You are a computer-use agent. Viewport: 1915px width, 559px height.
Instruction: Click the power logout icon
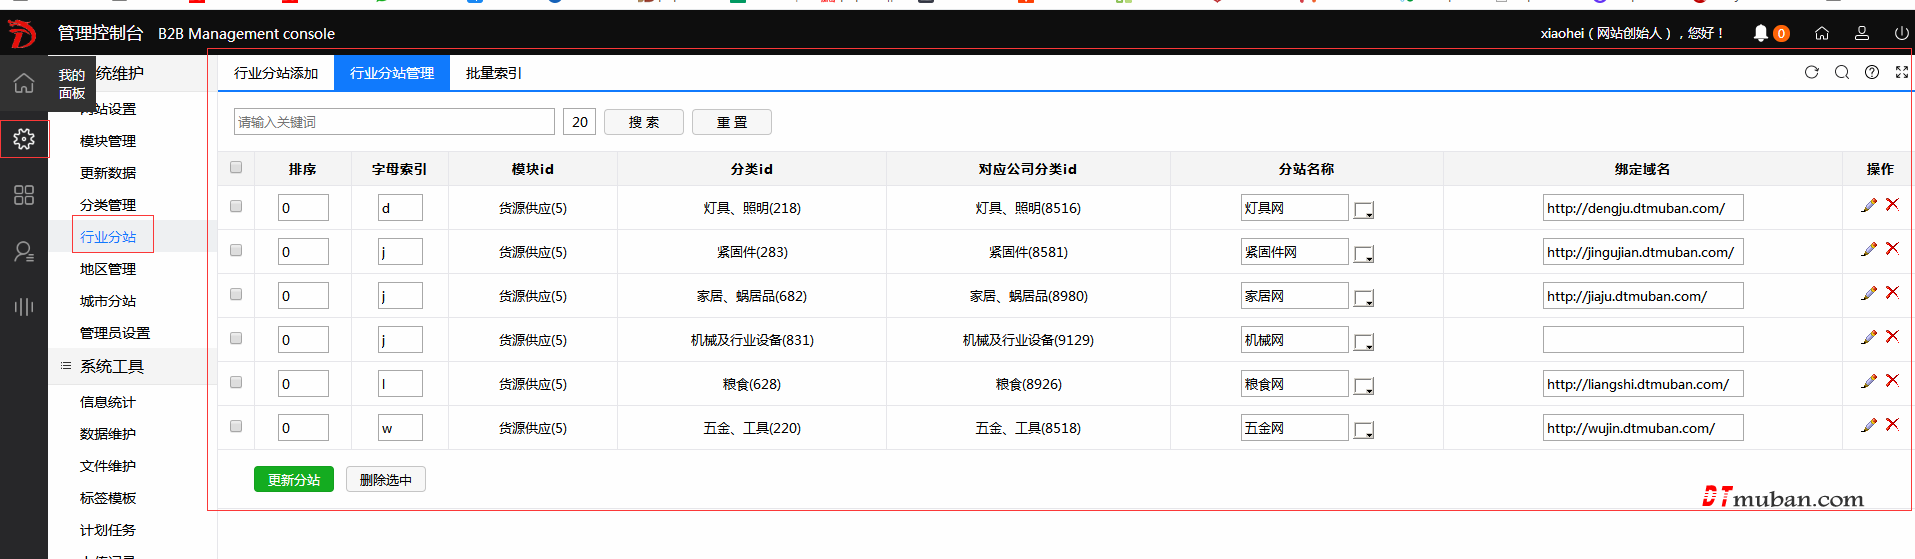pyautogui.click(x=1901, y=33)
